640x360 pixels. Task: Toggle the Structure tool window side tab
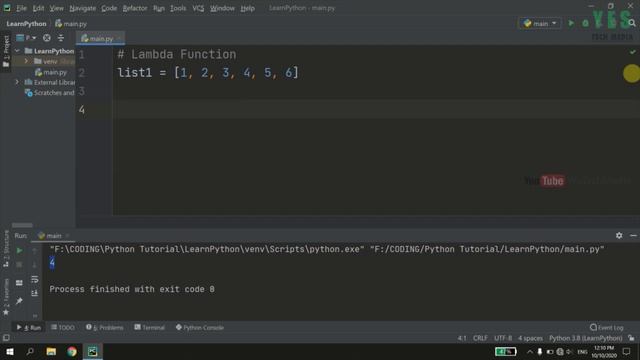pos(6,249)
